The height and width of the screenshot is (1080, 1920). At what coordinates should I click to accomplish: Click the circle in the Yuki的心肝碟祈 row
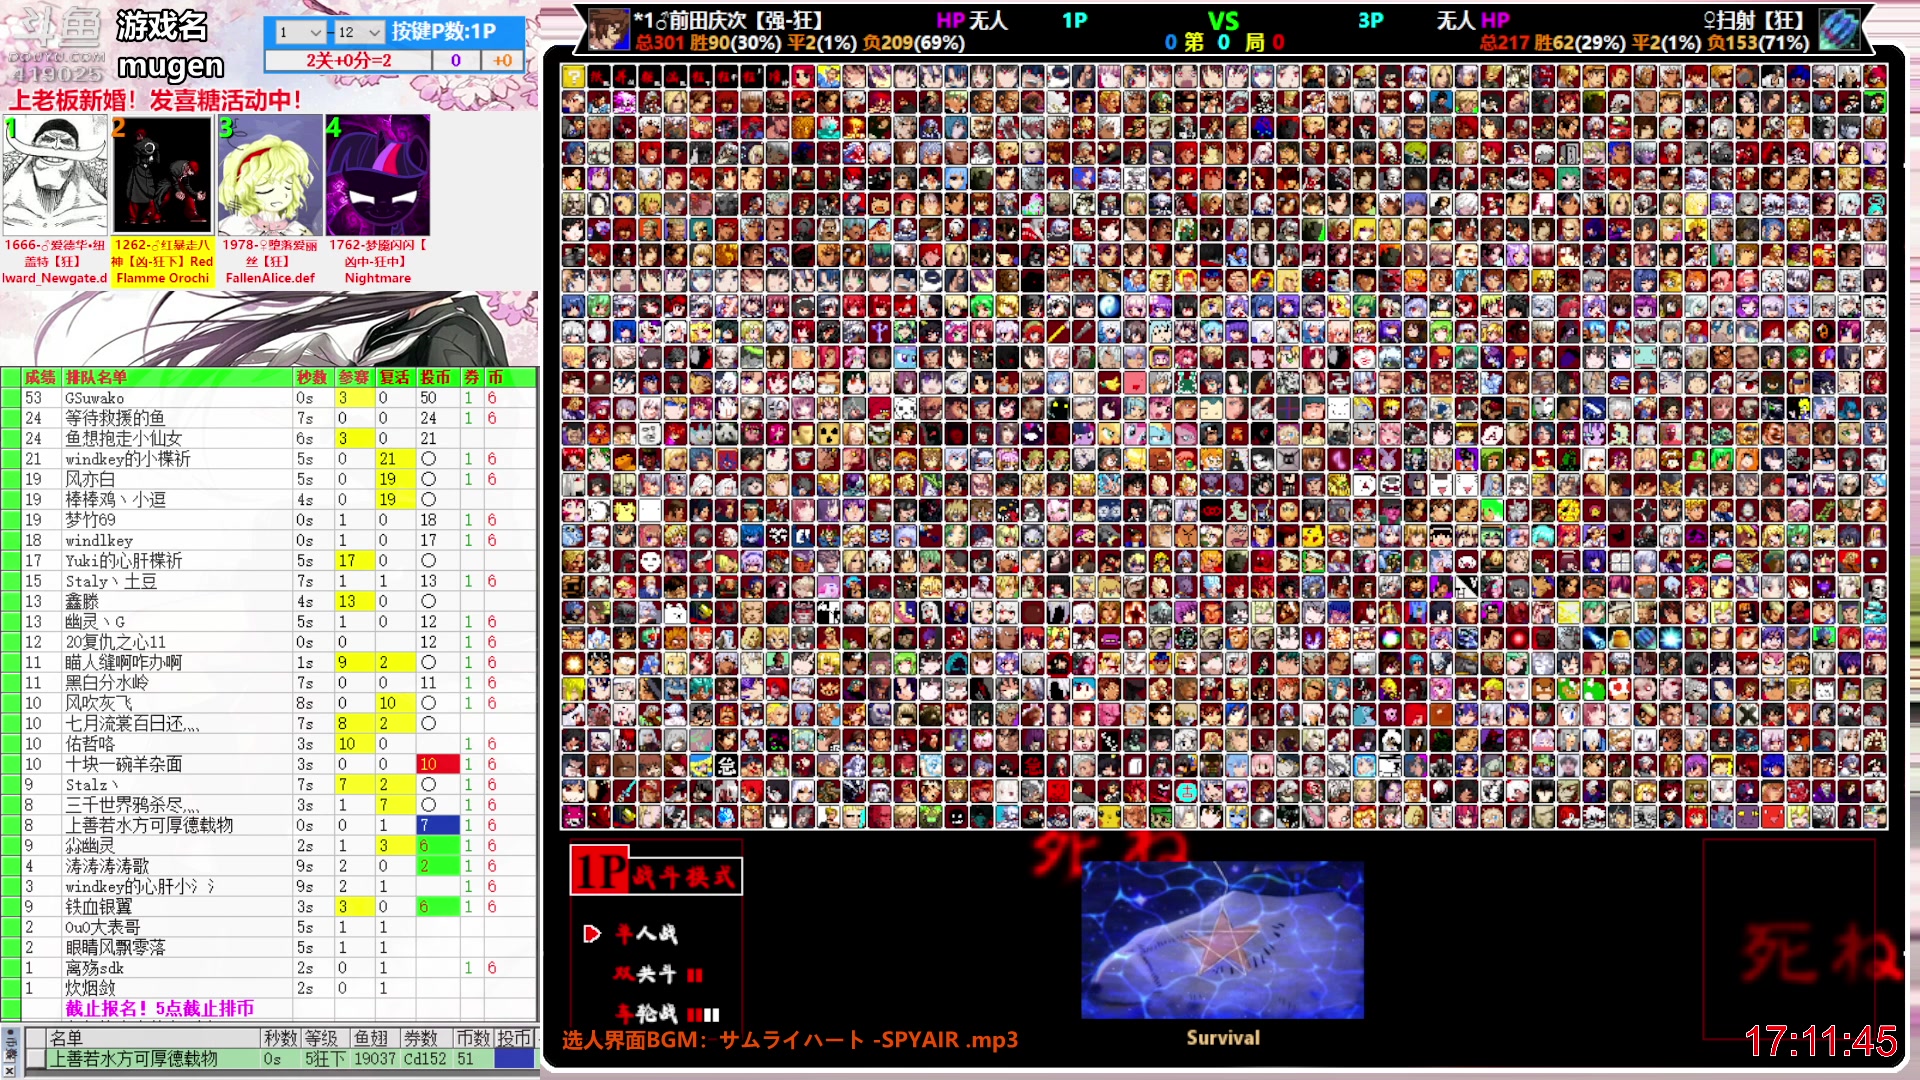[428, 561]
